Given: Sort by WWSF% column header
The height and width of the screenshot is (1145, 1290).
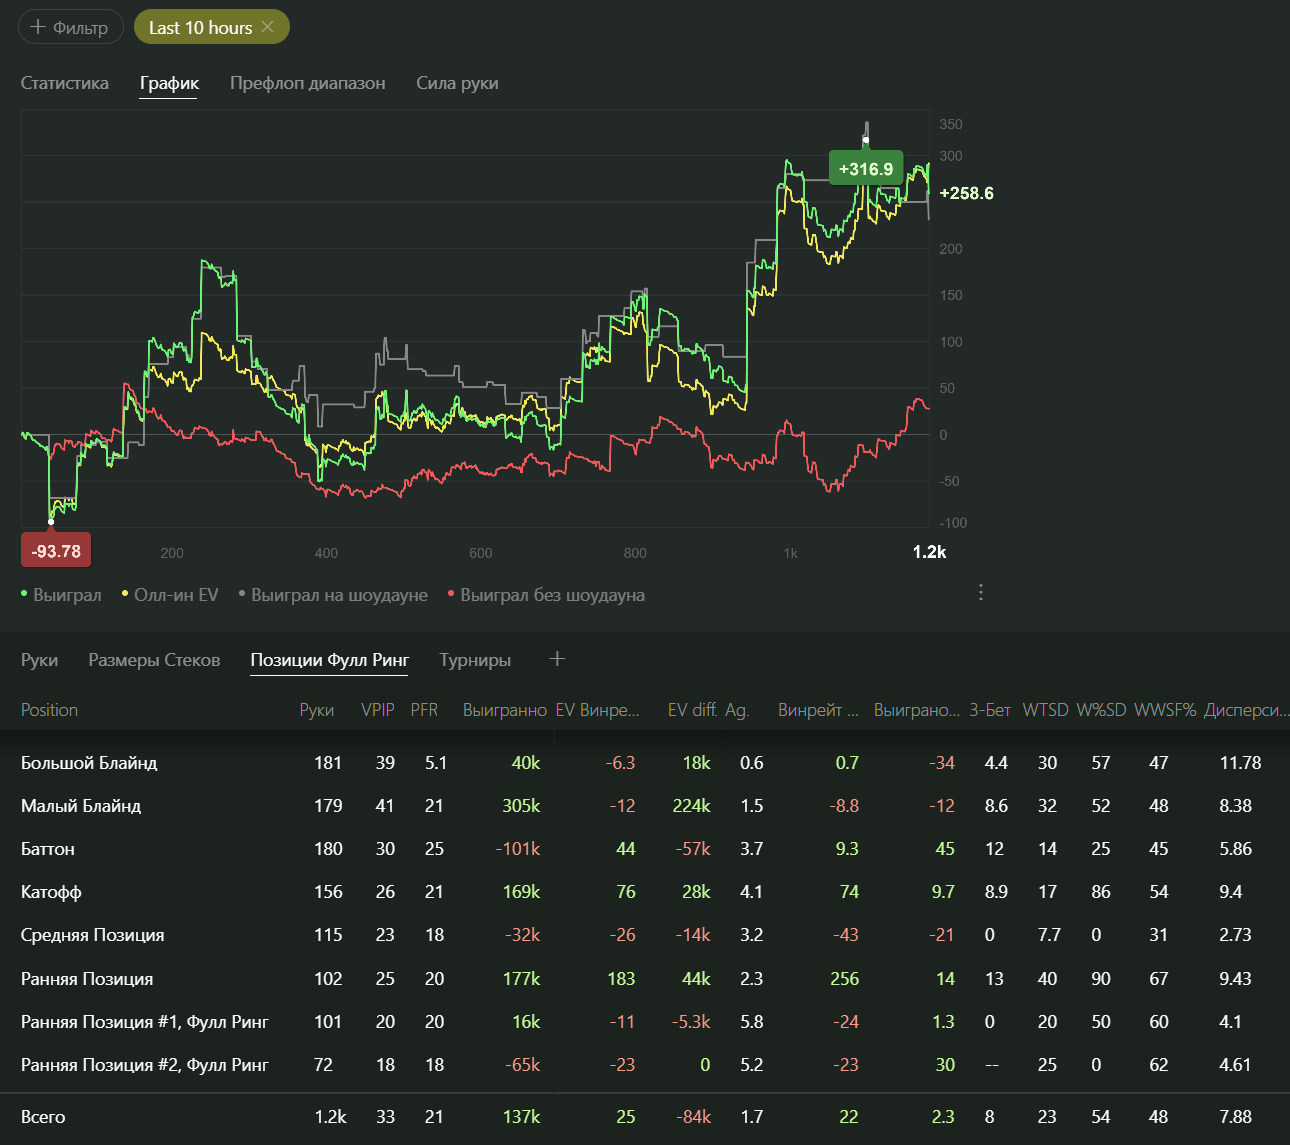Looking at the screenshot, I should [x=1165, y=710].
